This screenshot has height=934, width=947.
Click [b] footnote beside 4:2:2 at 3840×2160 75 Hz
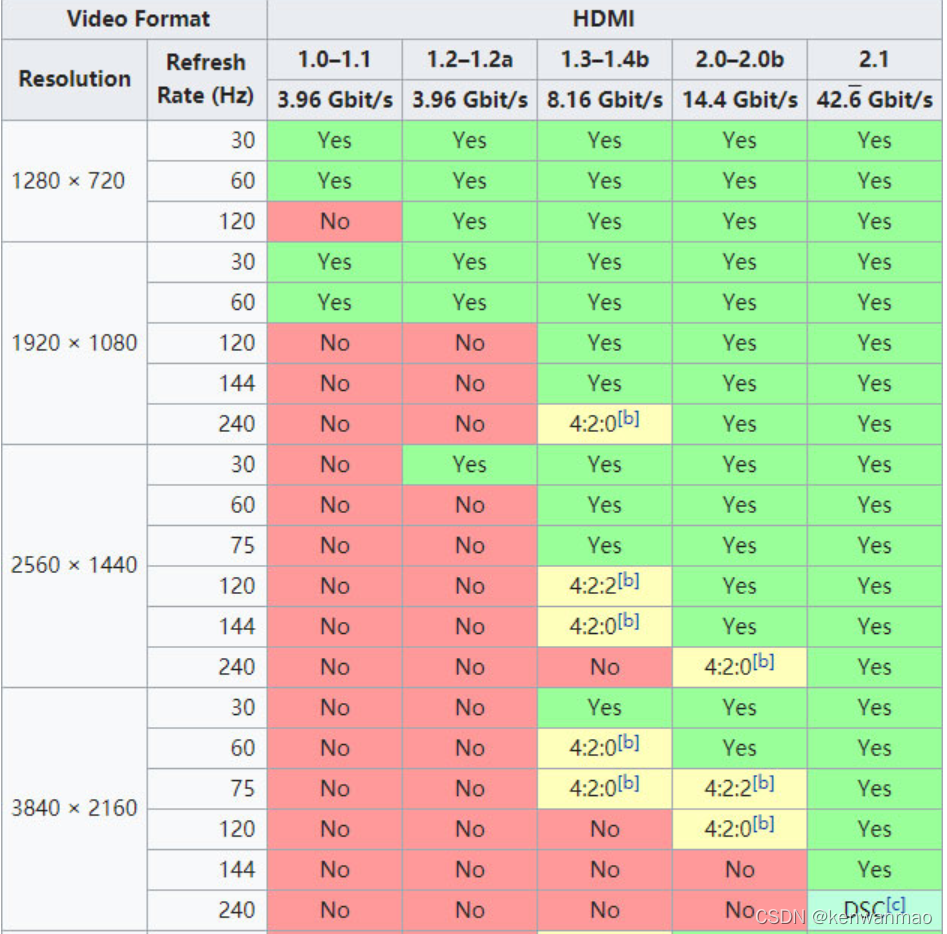(x=763, y=782)
